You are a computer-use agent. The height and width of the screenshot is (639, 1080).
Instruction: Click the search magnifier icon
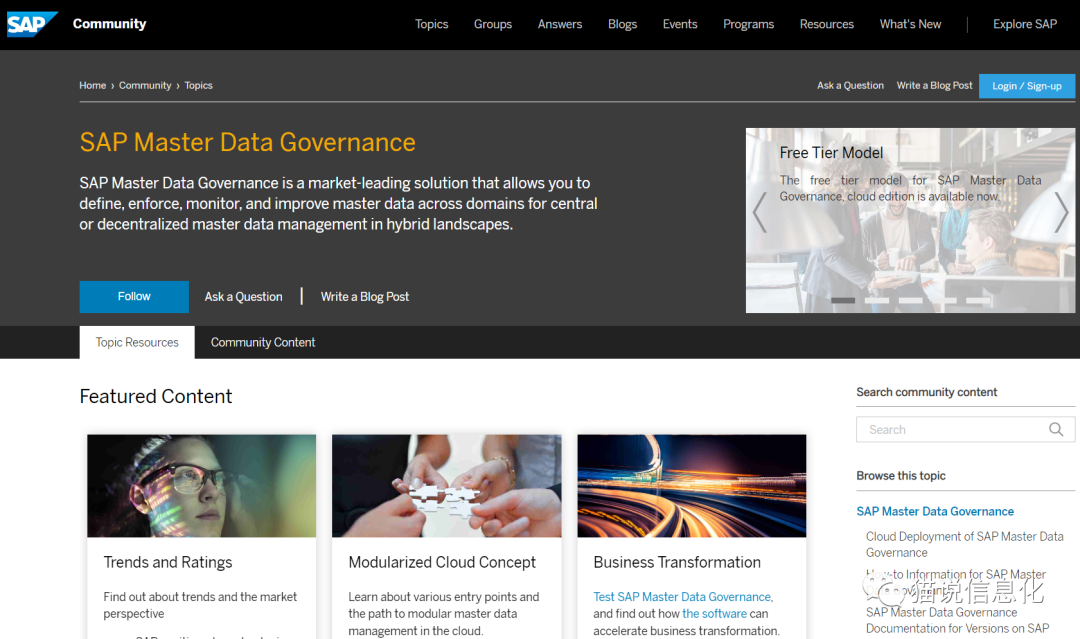(1056, 430)
